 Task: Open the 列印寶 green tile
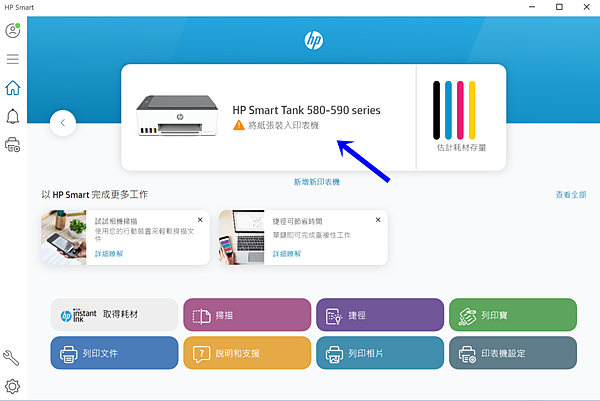click(513, 315)
